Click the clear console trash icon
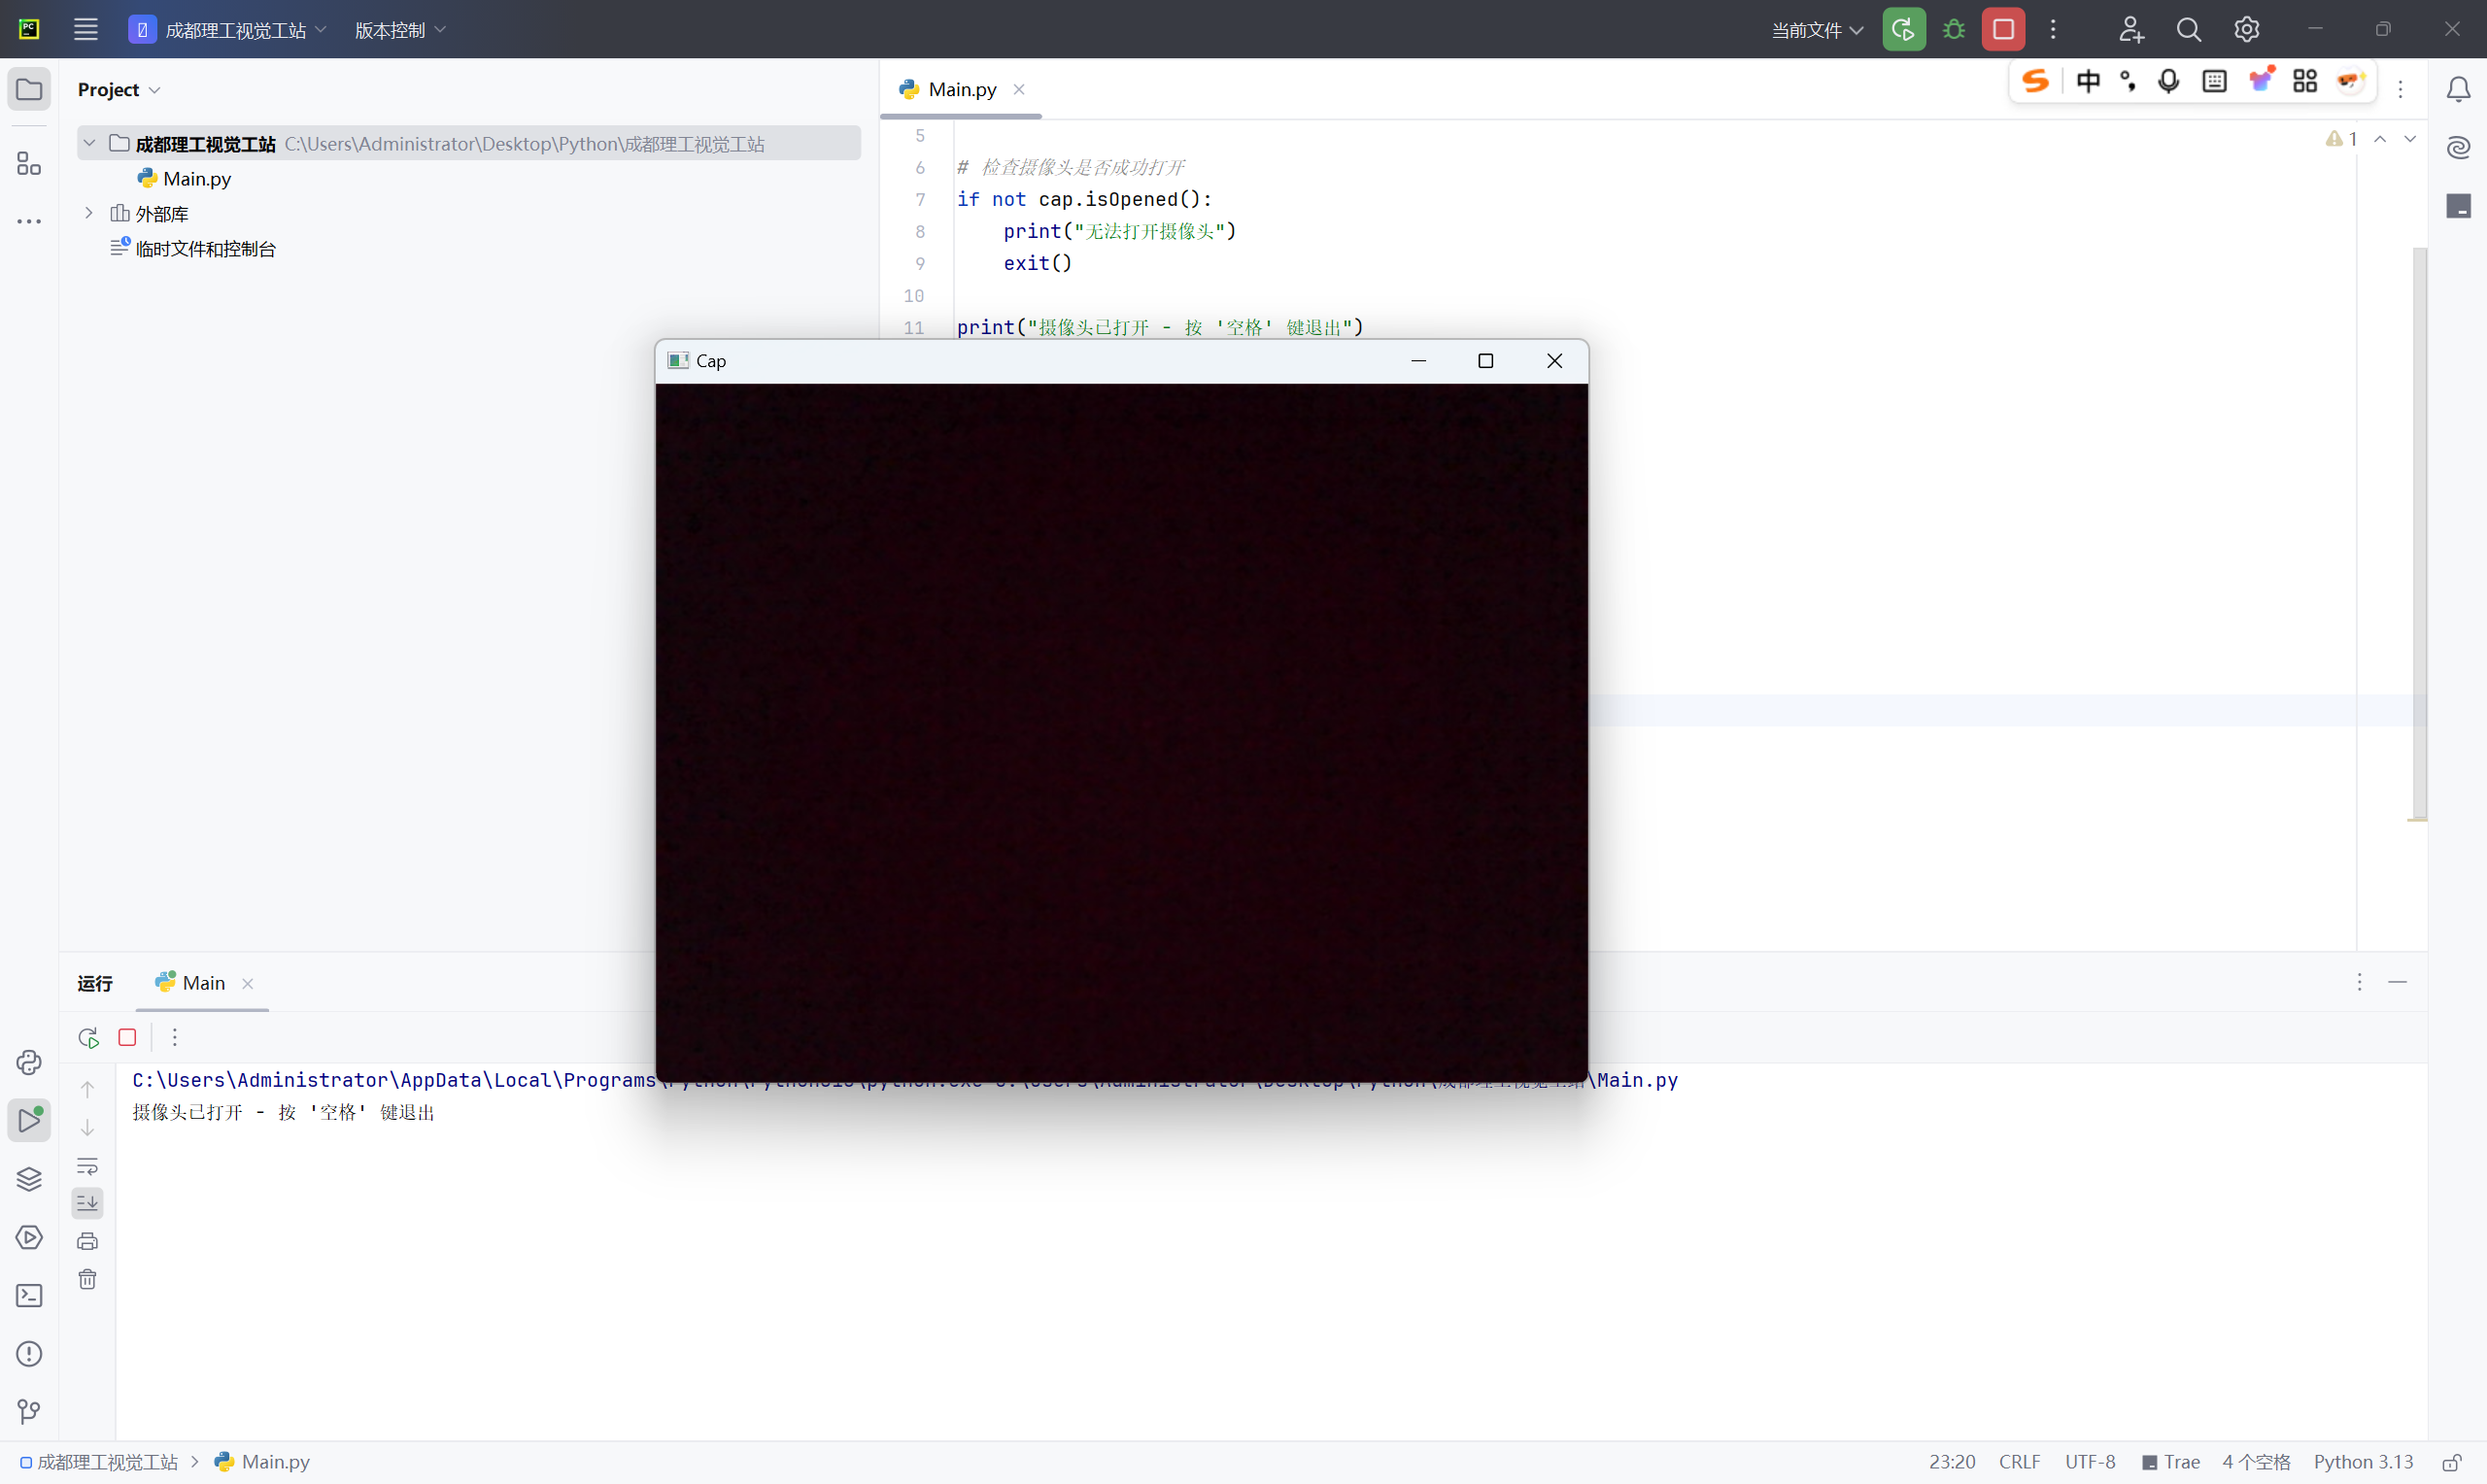The image size is (2487, 1484). (x=88, y=1280)
